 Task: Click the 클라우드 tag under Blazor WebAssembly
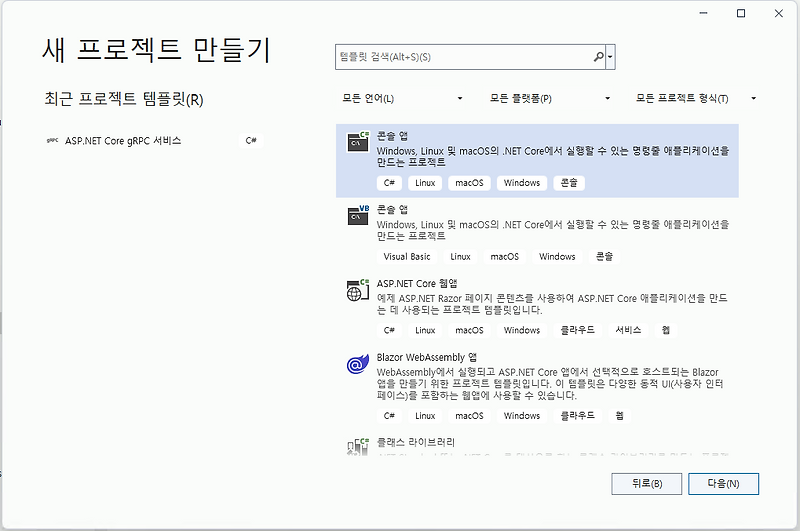coord(578,416)
